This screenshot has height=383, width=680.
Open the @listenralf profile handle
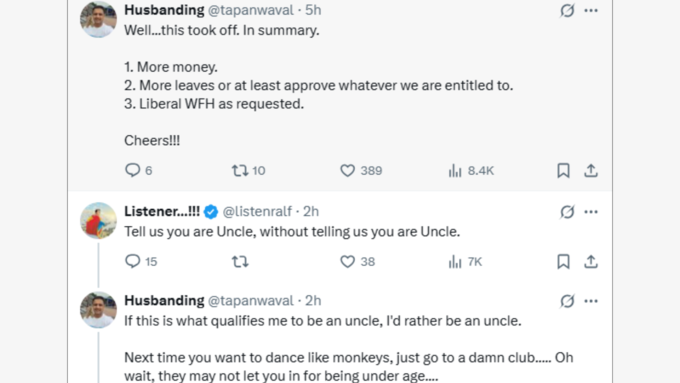[257, 211]
